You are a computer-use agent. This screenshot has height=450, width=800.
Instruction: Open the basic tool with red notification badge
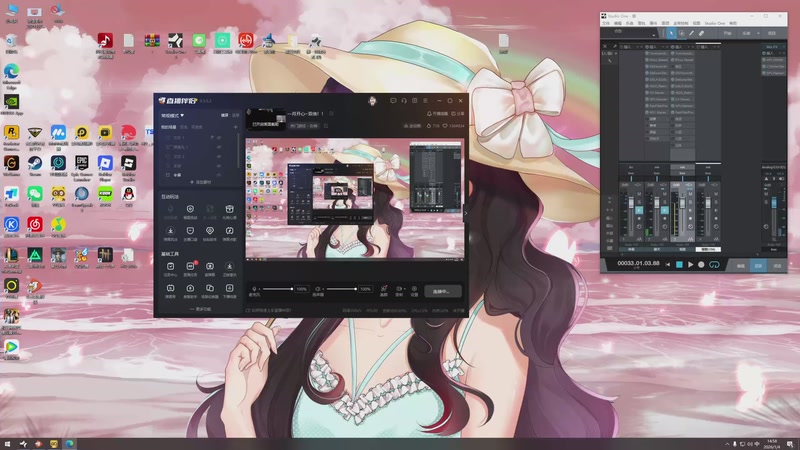[x=190, y=266]
